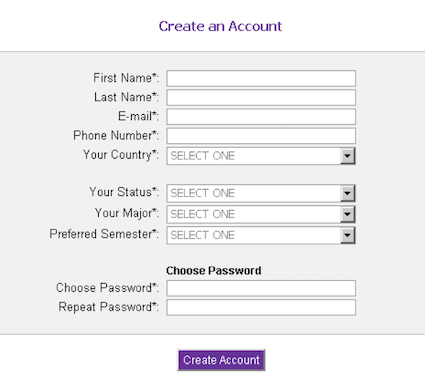425x388 pixels.
Task: Click the Your Country SELECT ONE box
Action: click(261, 156)
